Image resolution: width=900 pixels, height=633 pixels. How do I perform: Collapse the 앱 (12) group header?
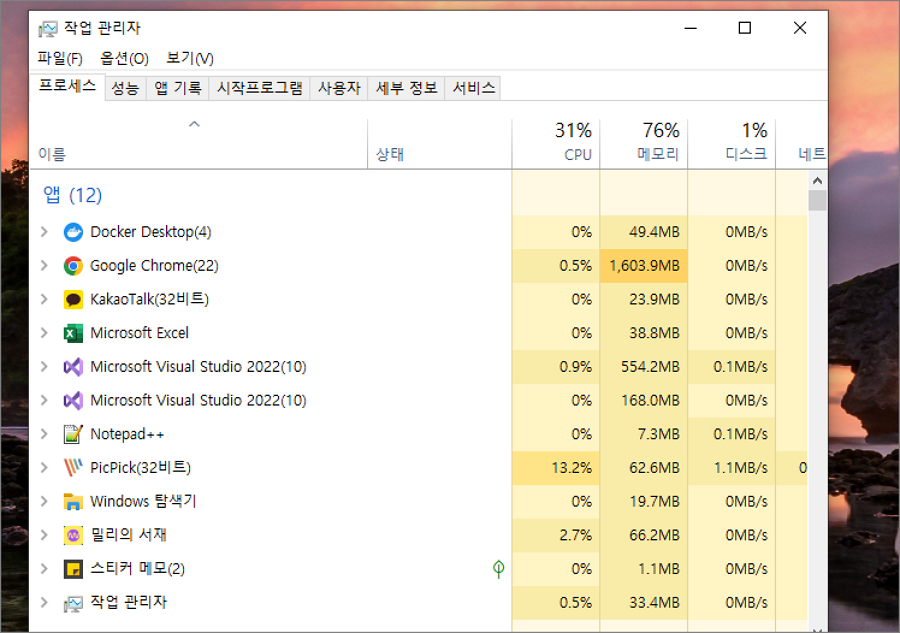(72, 195)
